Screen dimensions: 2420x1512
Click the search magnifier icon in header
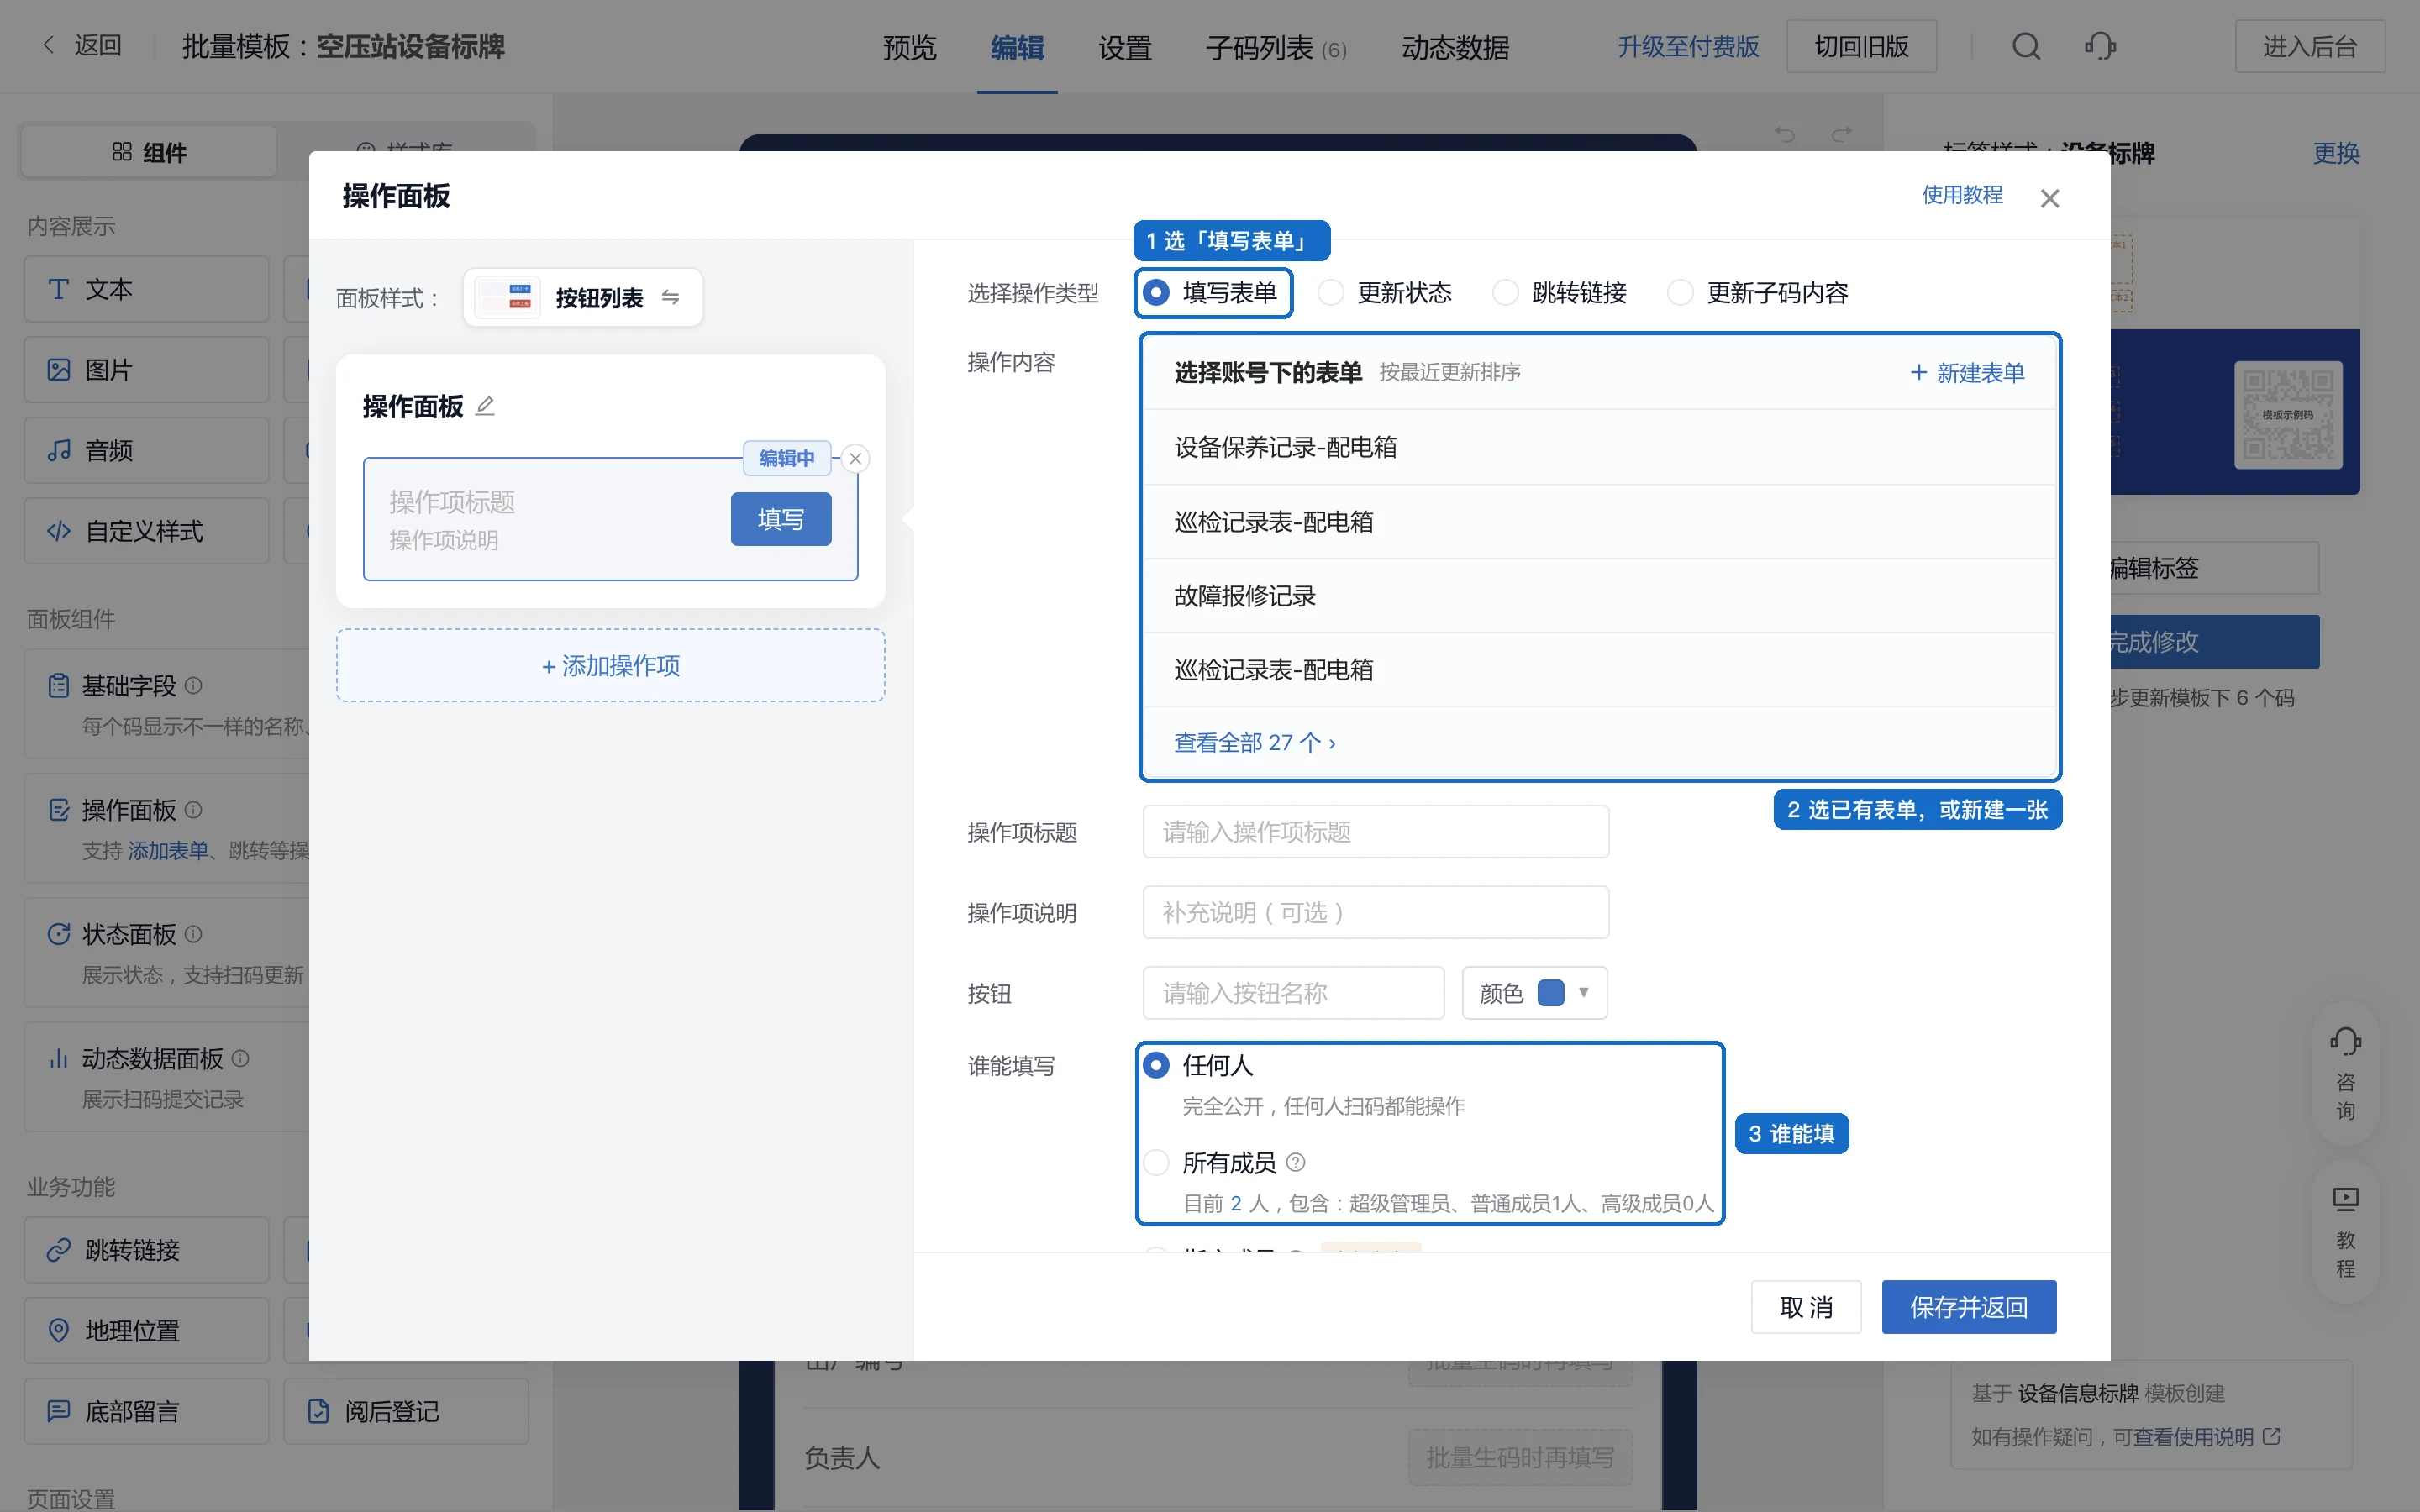(2026, 47)
